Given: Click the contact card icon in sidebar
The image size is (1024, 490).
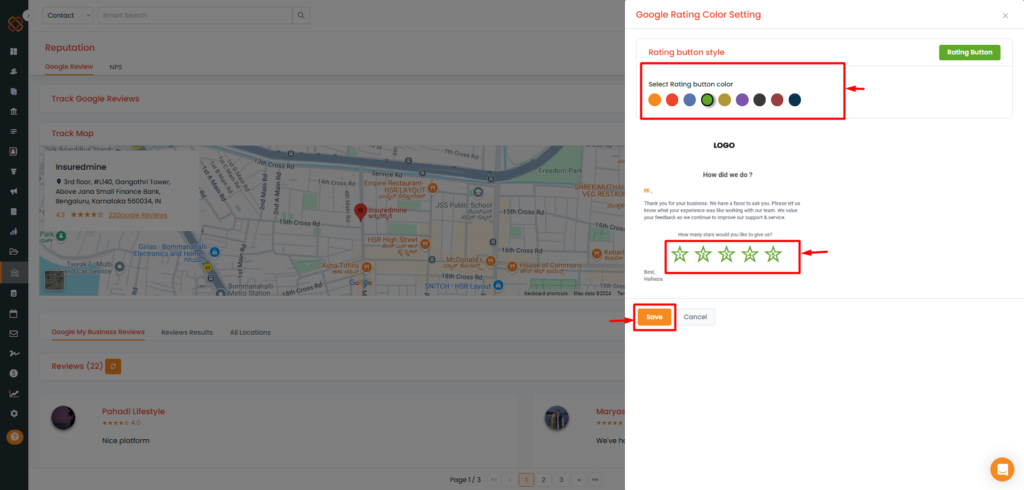Looking at the screenshot, I should [14, 152].
